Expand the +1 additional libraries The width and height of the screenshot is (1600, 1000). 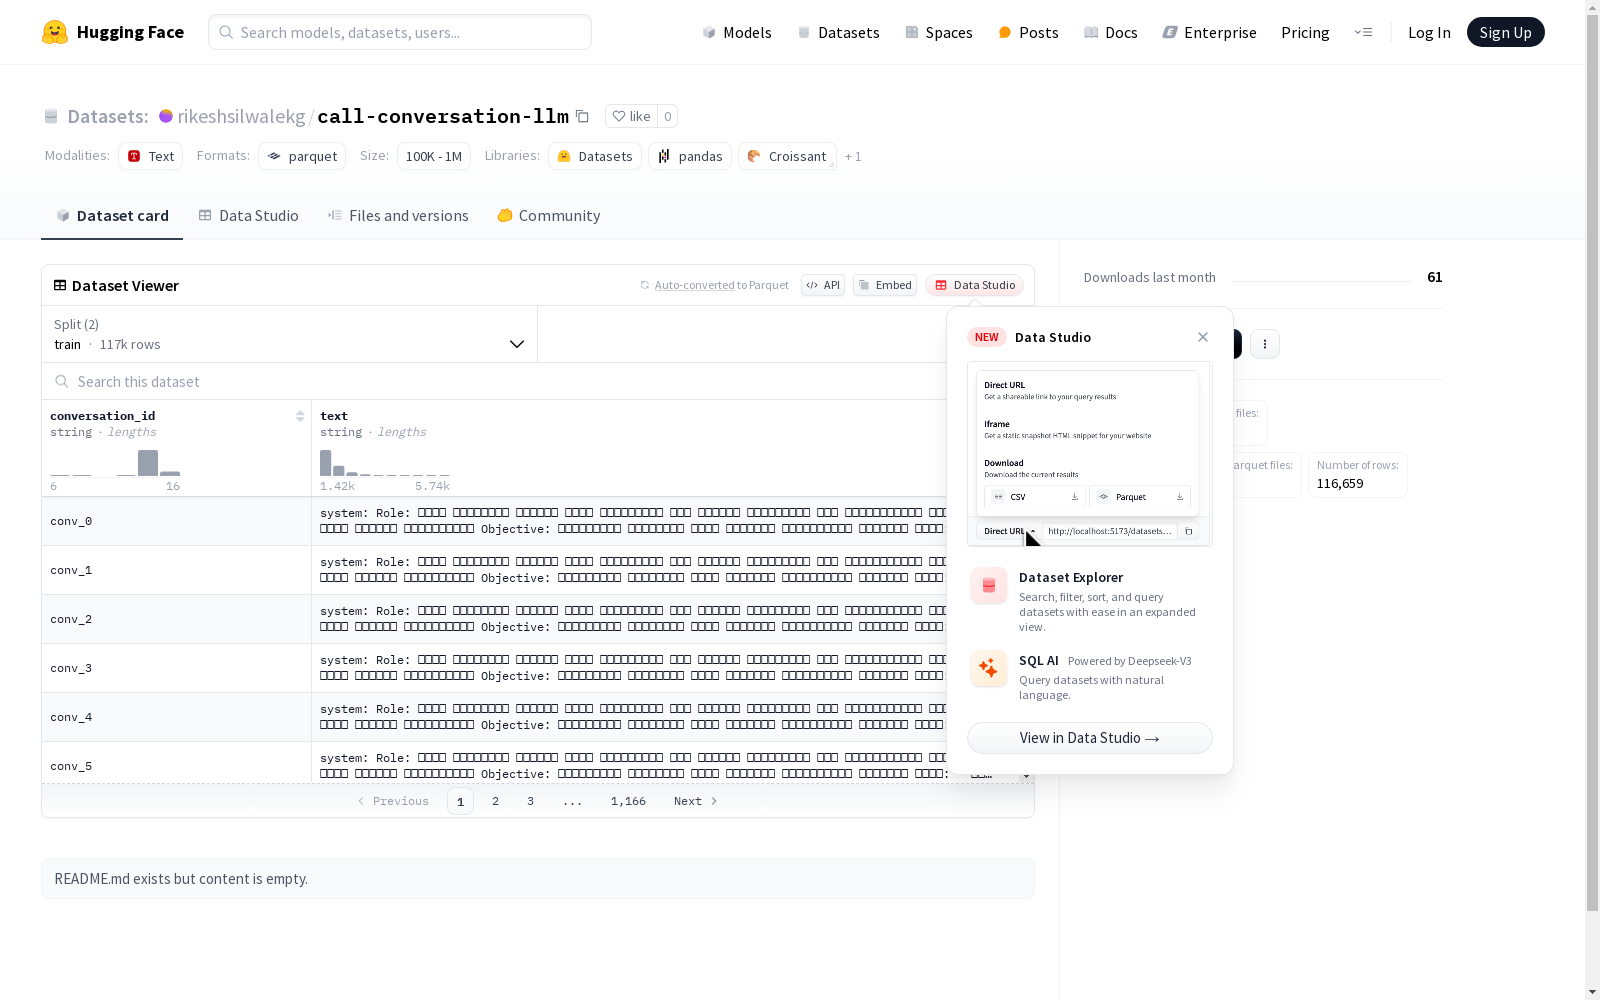point(853,156)
